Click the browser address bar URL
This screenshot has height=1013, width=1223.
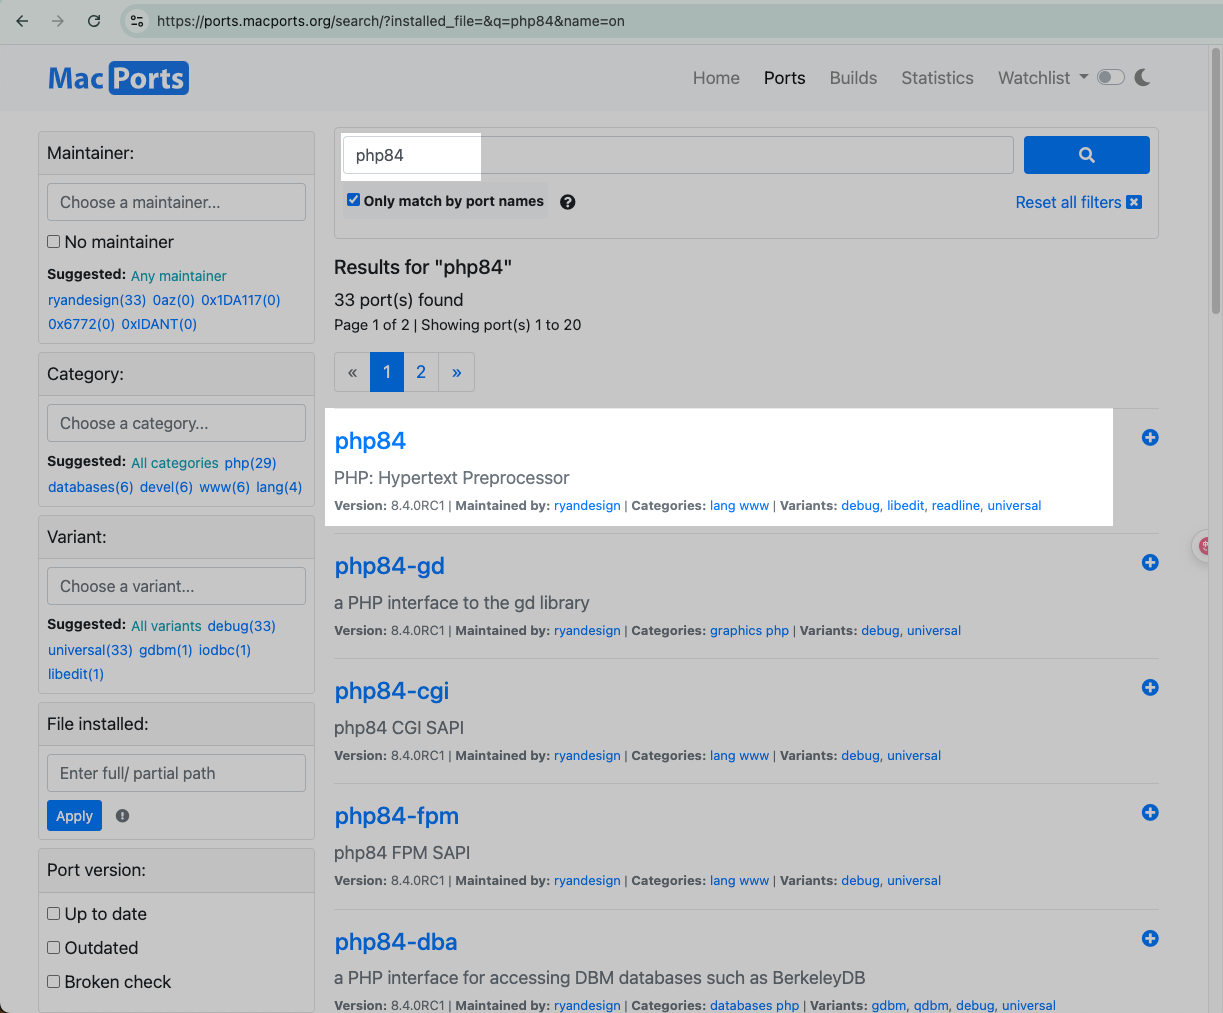point(391,21)
